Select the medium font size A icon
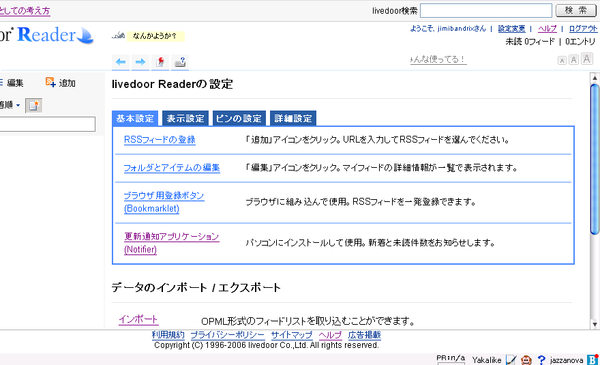600x365 pixels. (x=574, y=60)
